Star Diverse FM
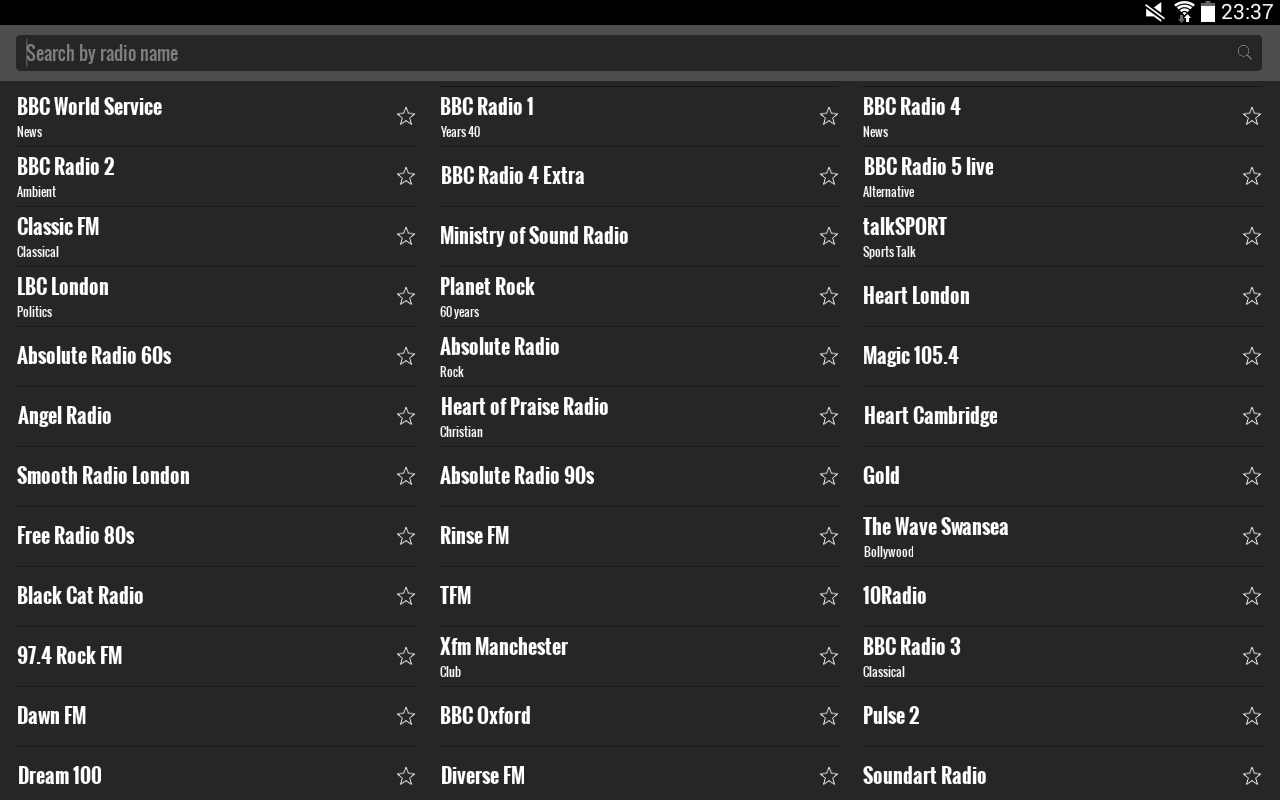This screenshot has width=1280, height=800. point(829,776)
